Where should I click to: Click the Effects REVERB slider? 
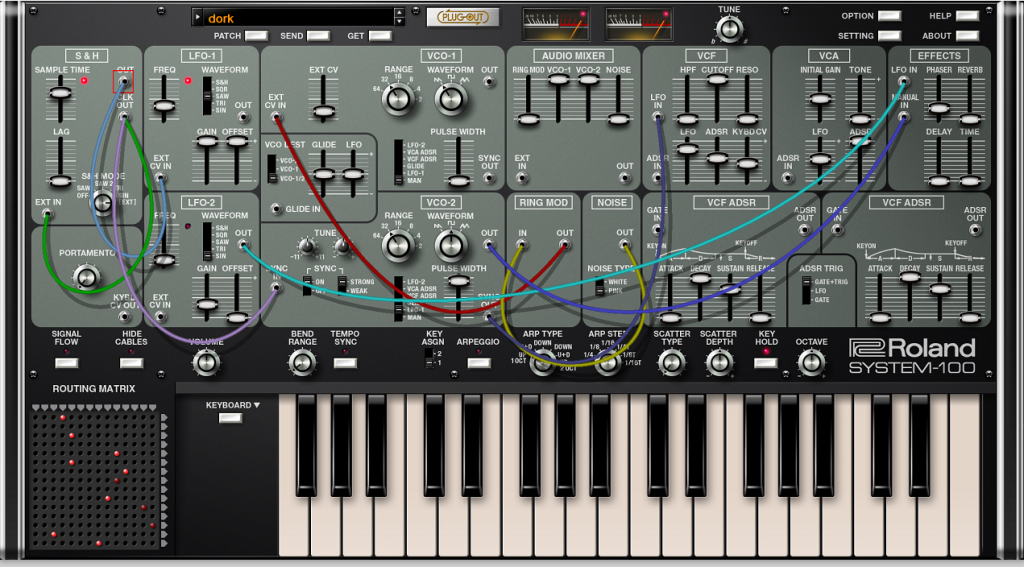pyautogui.click(x=970, y=118)
